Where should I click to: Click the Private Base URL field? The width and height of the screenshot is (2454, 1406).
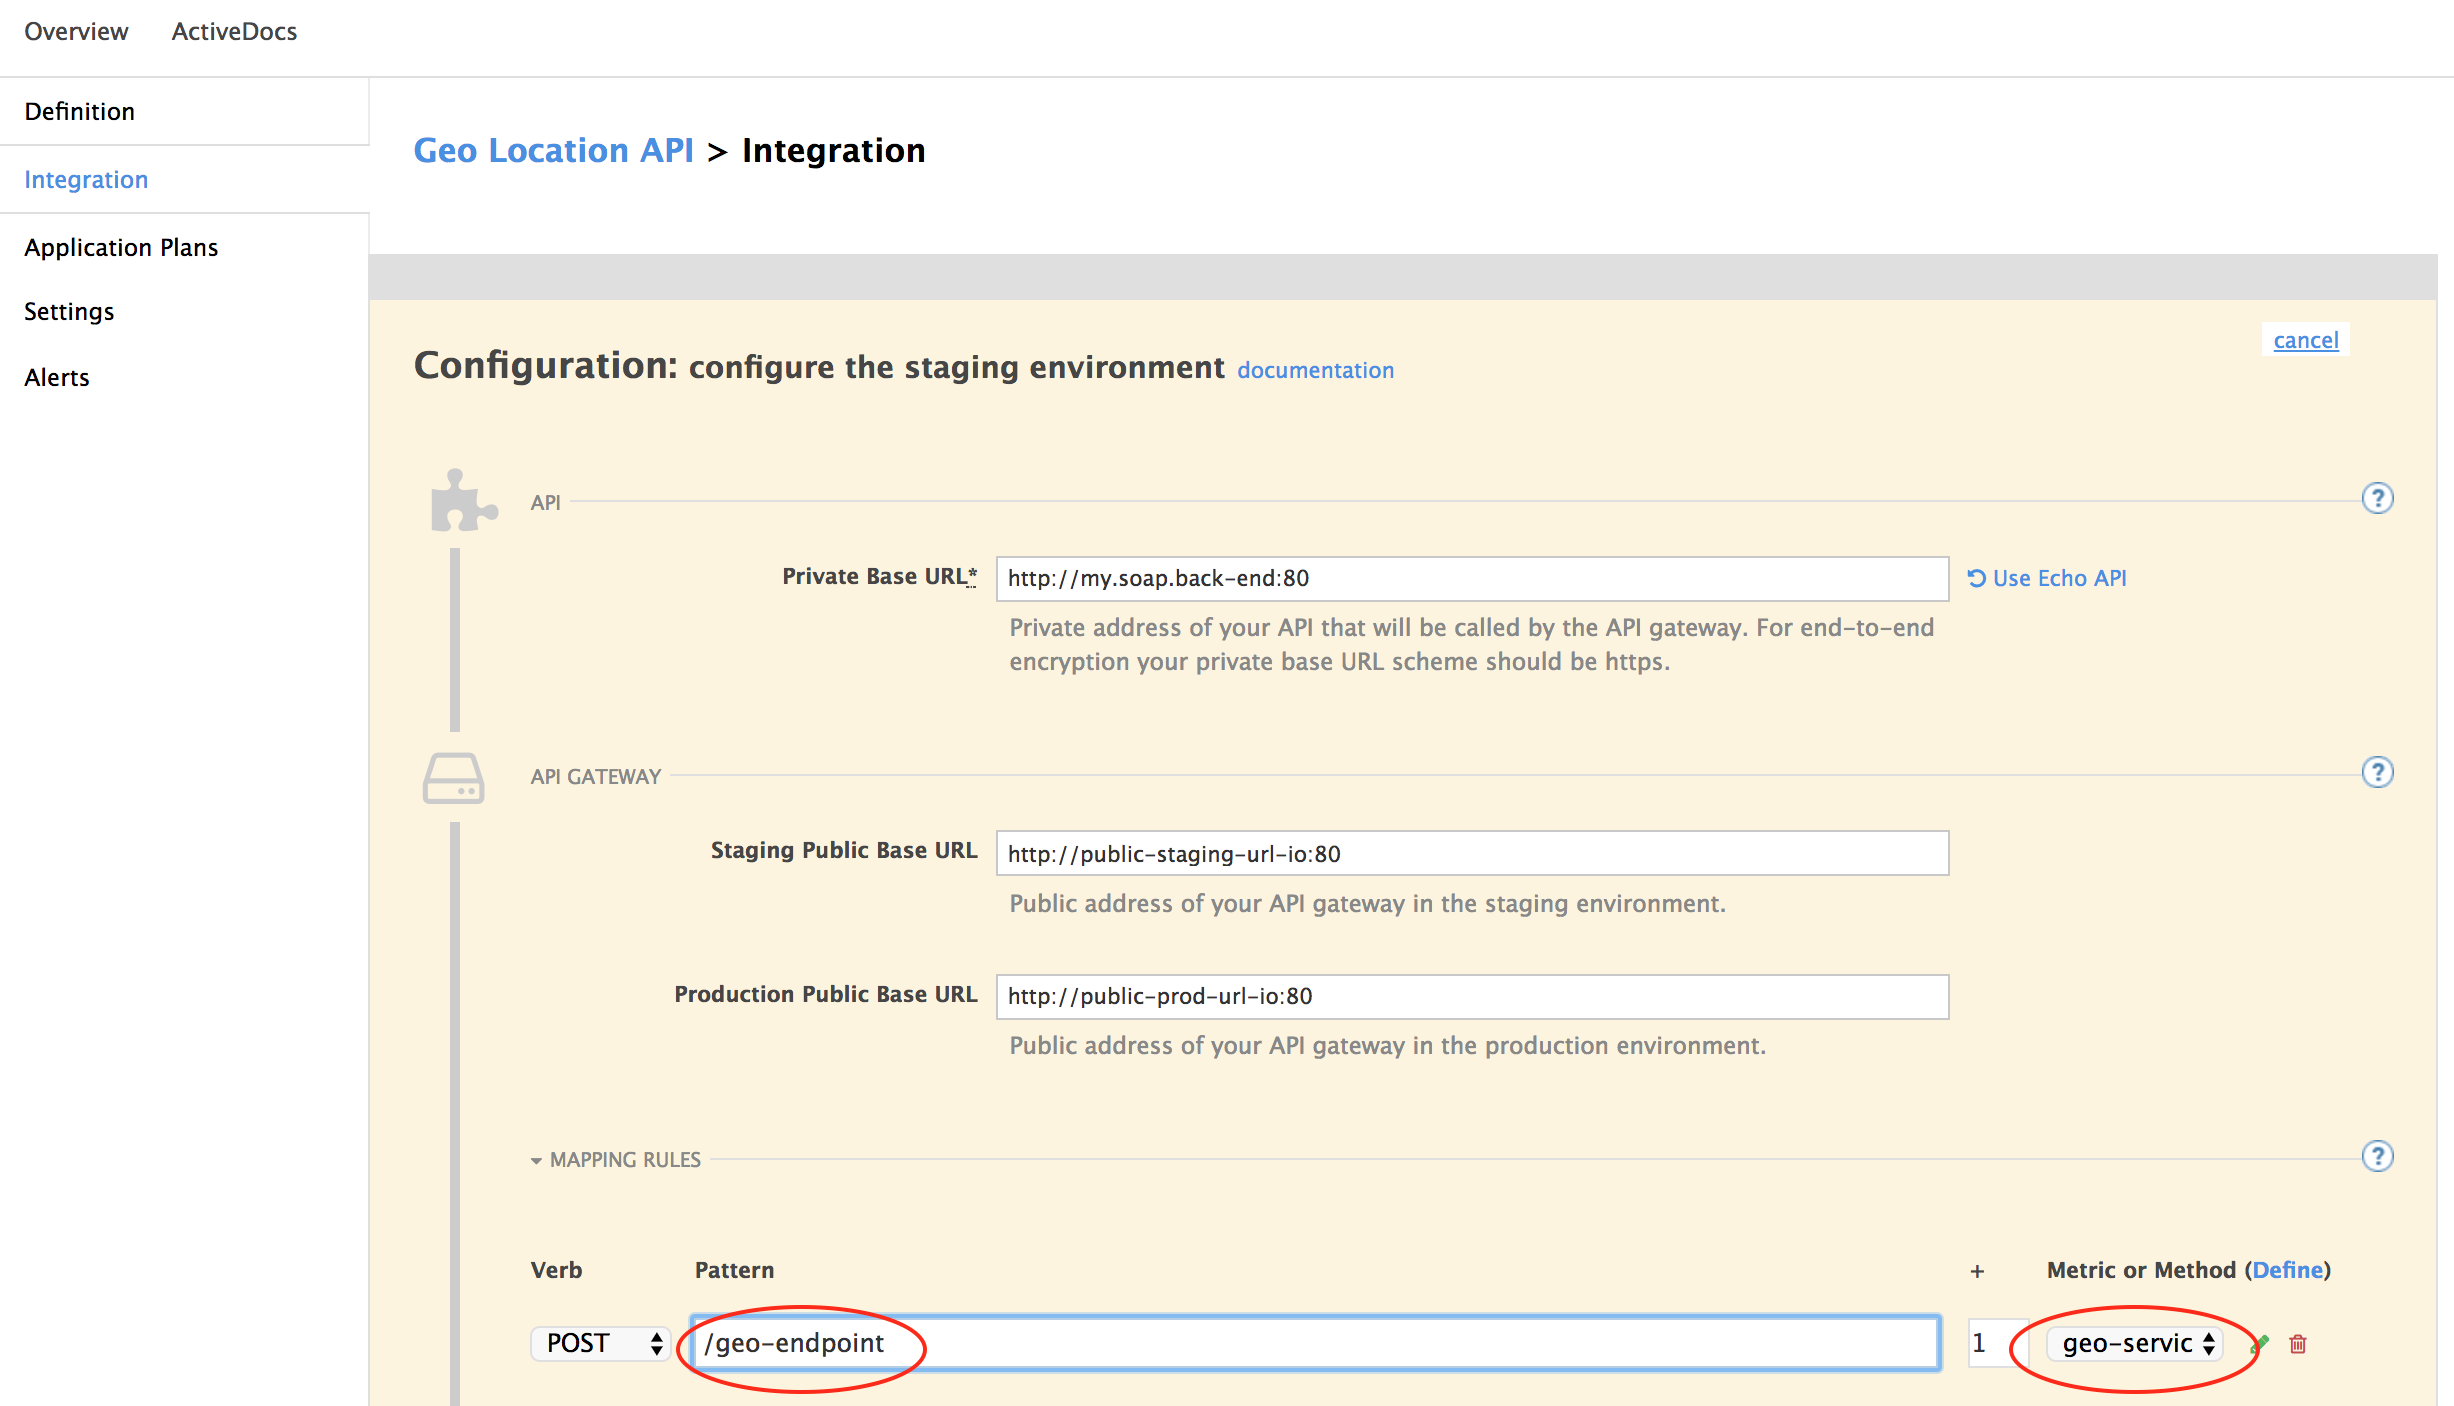pos(1471,578)
